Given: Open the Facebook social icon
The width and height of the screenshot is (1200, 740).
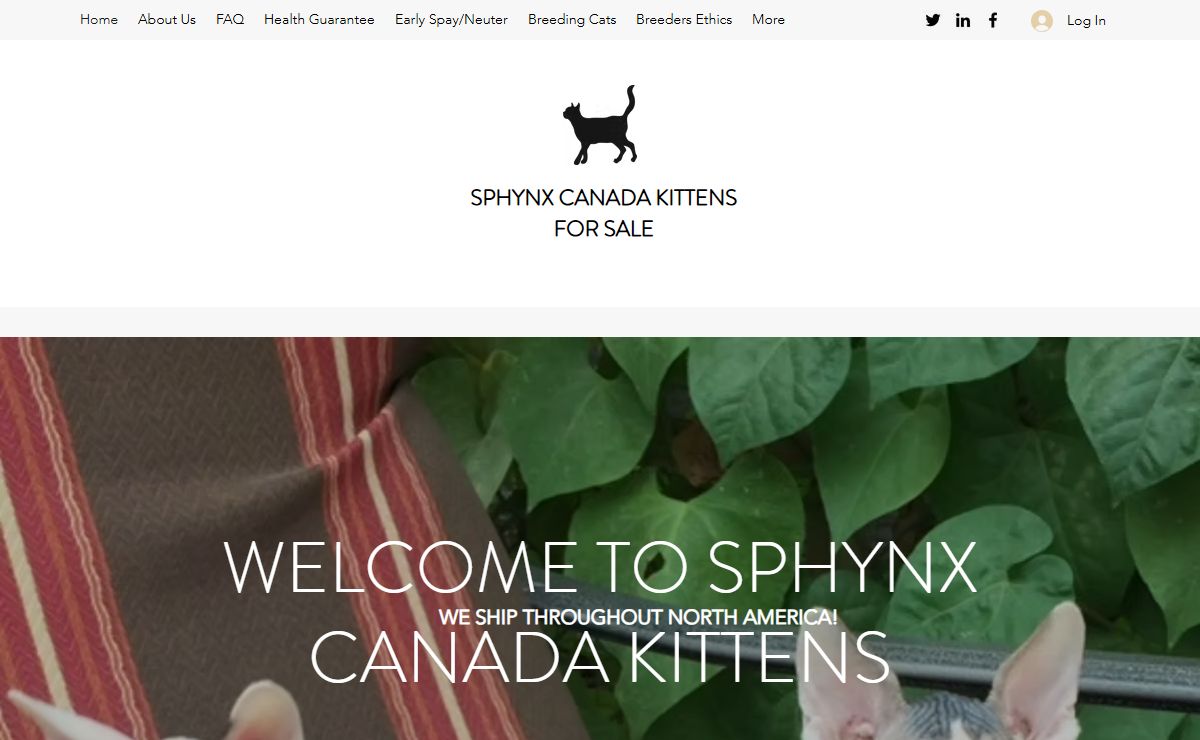Looking at the screenshot, I should click(x=993, y=20).
